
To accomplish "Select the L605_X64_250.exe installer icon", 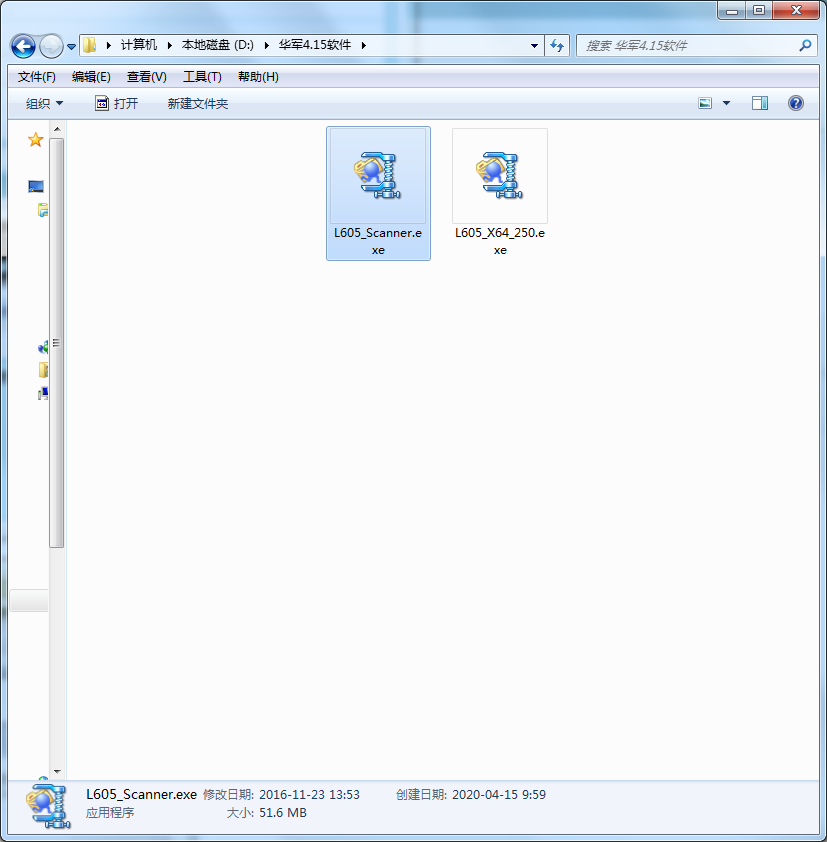I will [500, 175].
